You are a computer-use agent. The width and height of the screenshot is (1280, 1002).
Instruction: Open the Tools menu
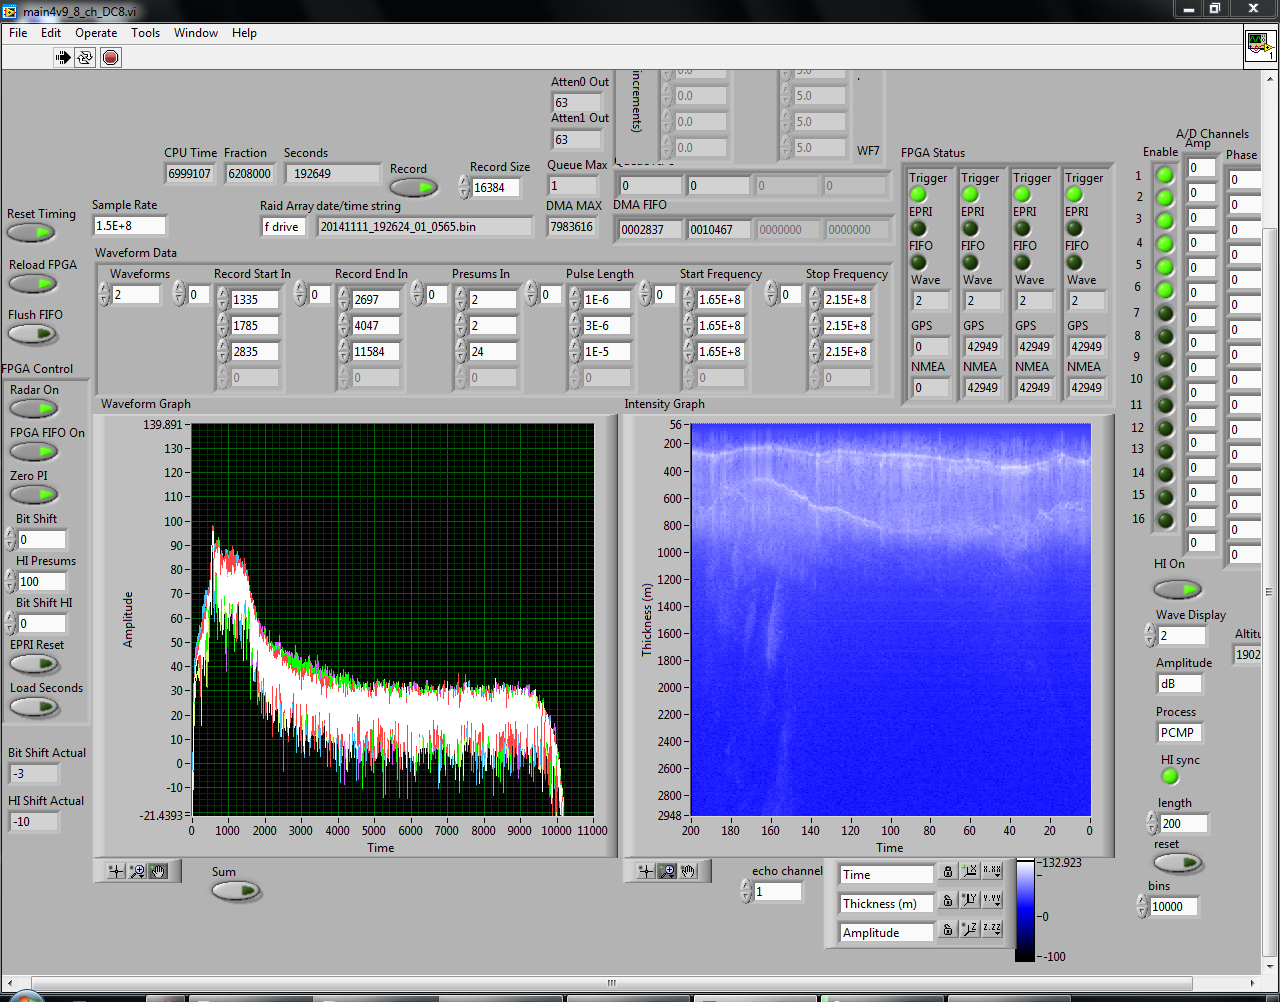click(145, 33)
